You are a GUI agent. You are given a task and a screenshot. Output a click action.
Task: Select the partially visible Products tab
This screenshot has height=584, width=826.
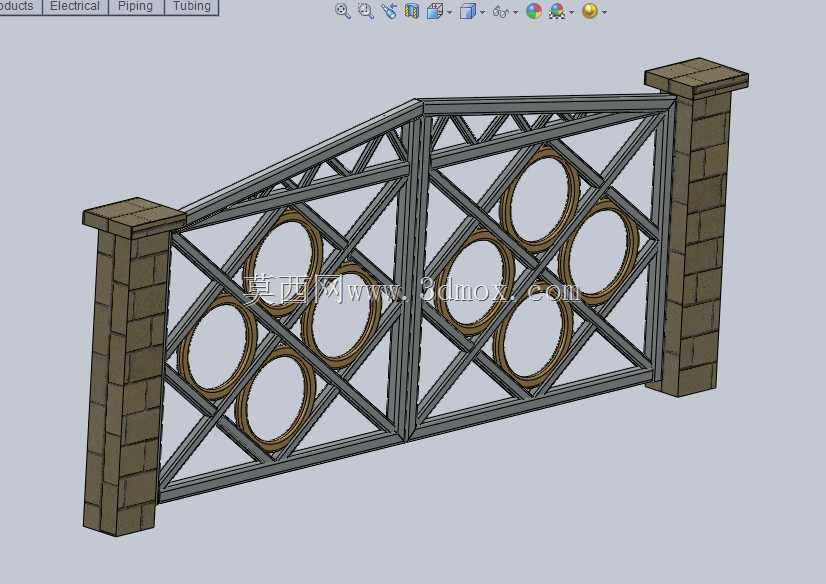(20, 6)
